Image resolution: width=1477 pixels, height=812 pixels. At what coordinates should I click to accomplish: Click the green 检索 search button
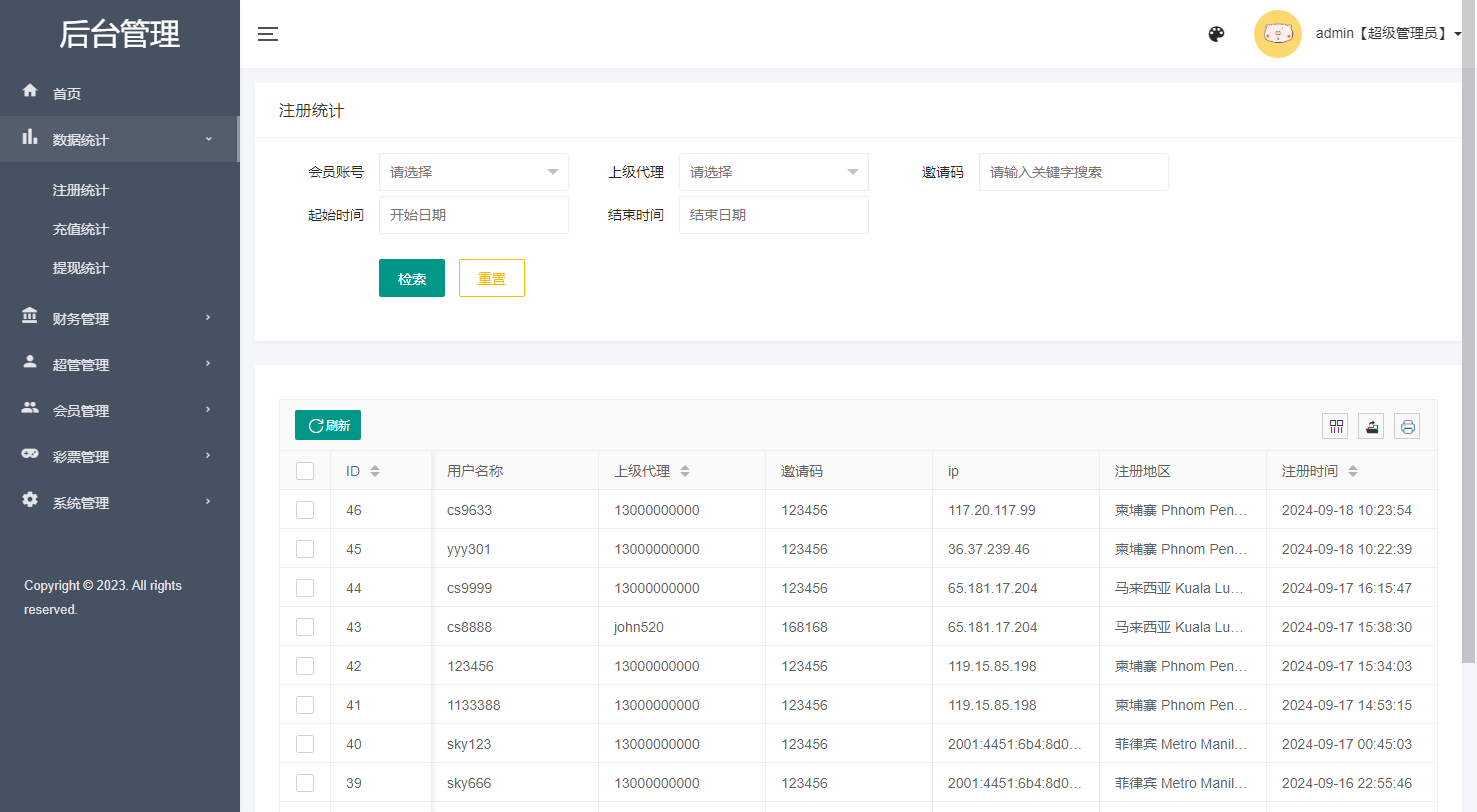(x=411, y=278)
